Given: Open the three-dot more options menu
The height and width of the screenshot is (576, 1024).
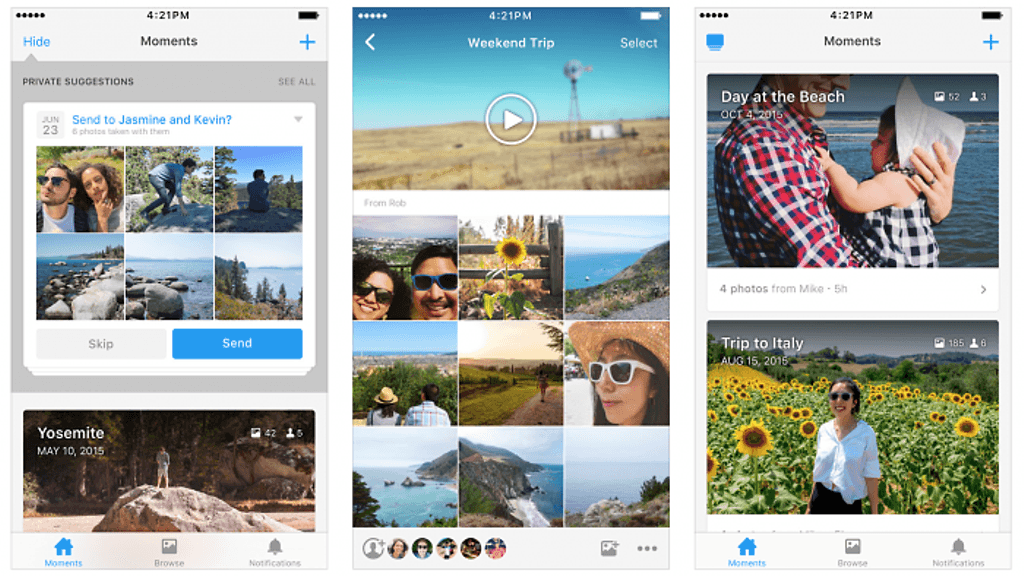Looking at the screenshot, I should click(647, 548).
